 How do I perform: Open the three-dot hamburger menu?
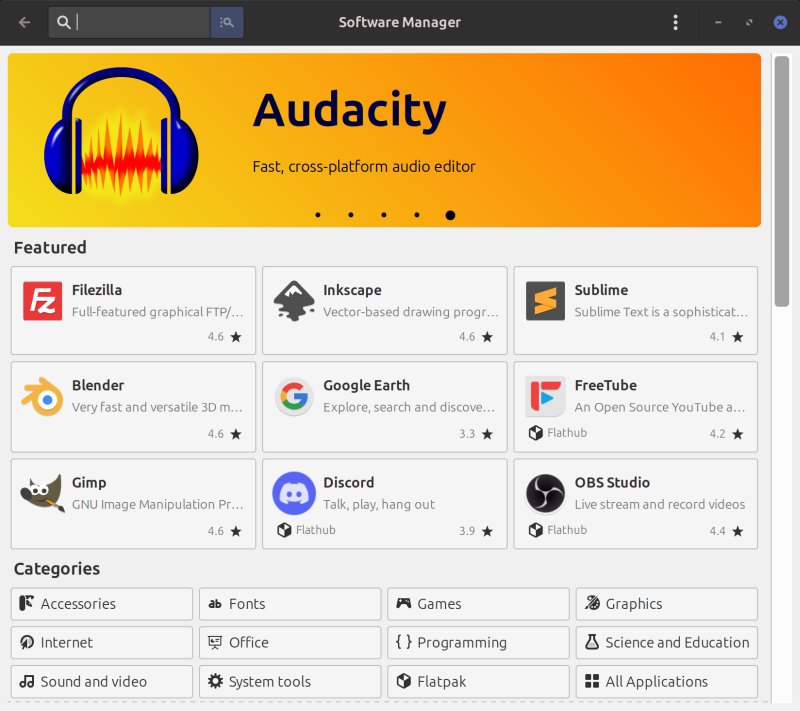click(x=675, y=22)
